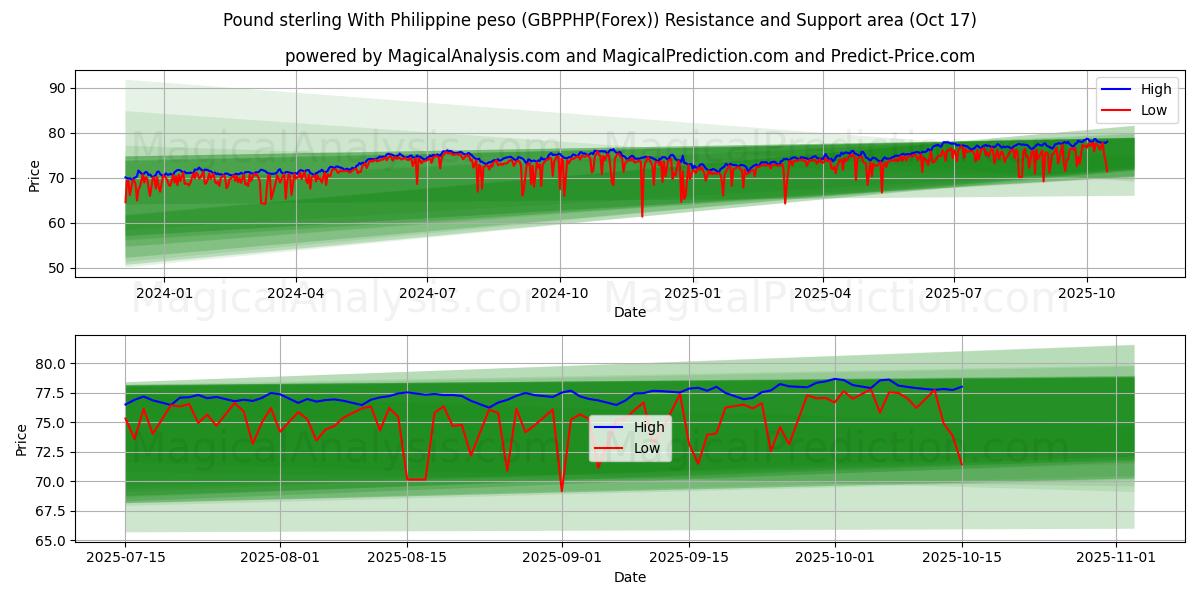
Task: Click the 2024-07 tick on top chart
Action: click(427, 293)
